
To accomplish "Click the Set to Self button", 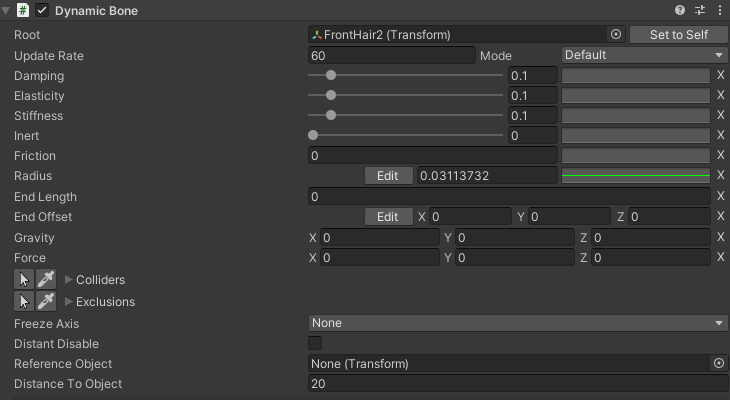I will tap(678, 34).
